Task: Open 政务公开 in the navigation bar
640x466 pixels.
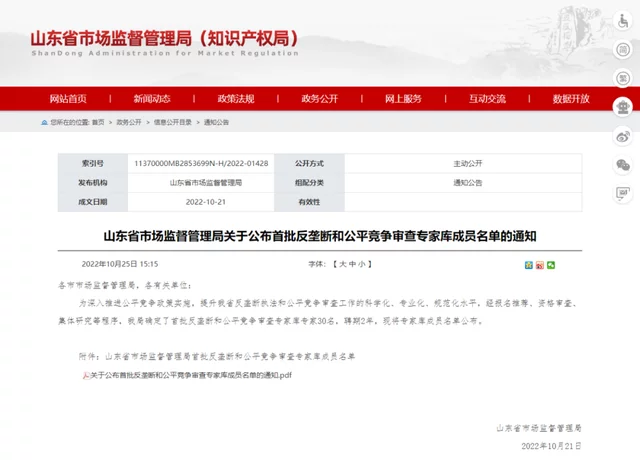Action: [320, 99]
